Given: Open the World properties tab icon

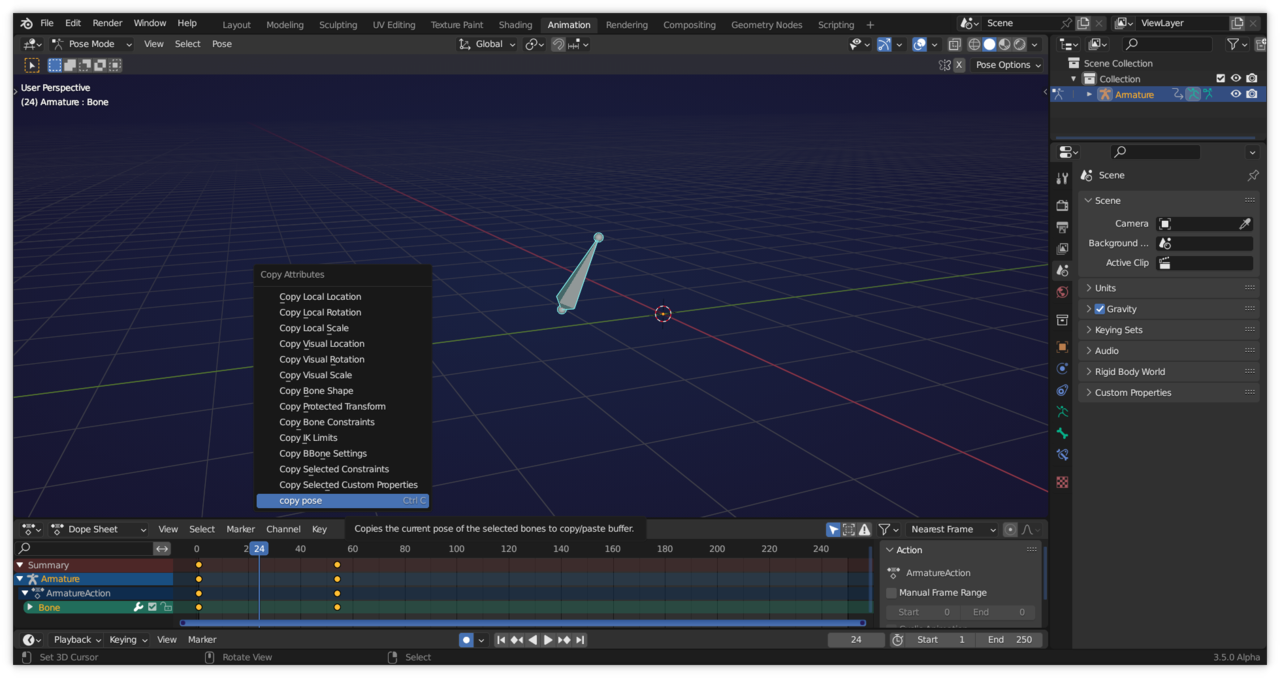Looking at the screenshot, I should pyautogui.click(x=1062, y=293).
